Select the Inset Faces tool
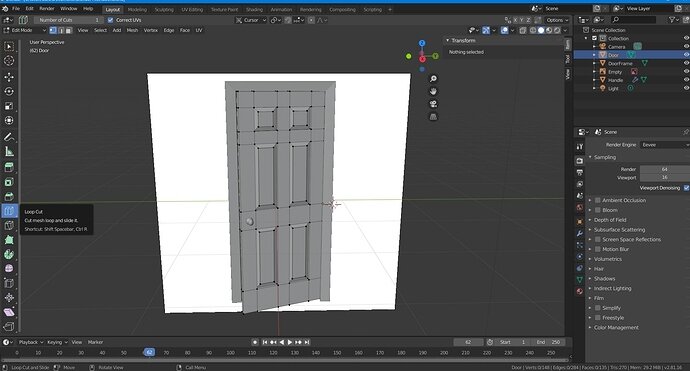Viewport: 690px width, 371px height. tap(9, 182)
